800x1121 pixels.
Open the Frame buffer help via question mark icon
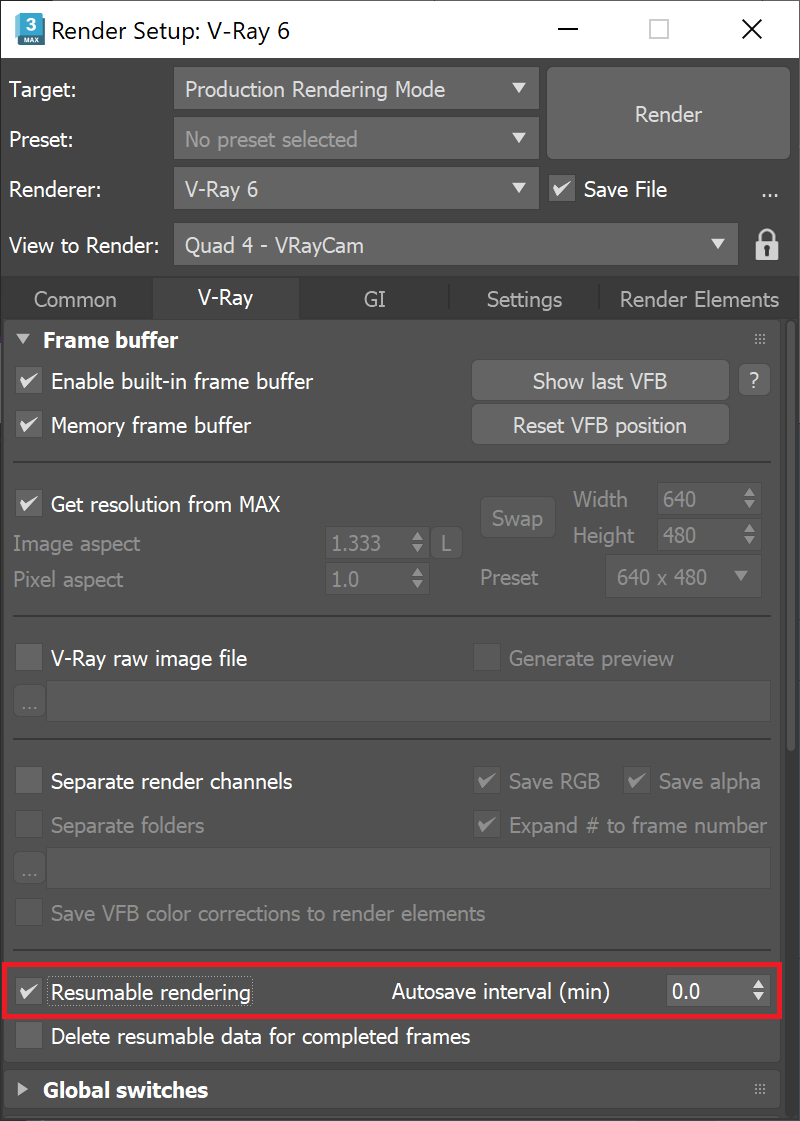point(754,380)
